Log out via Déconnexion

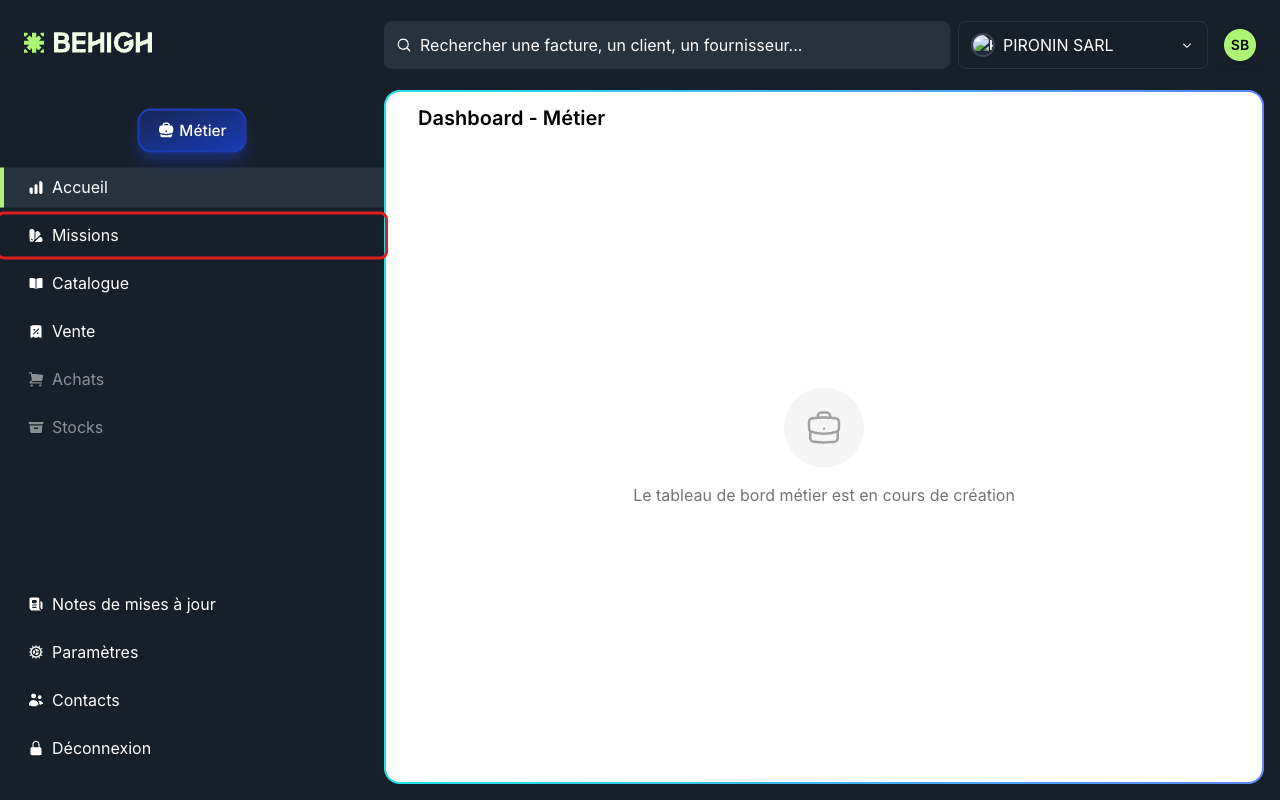(x=192, y=748)
